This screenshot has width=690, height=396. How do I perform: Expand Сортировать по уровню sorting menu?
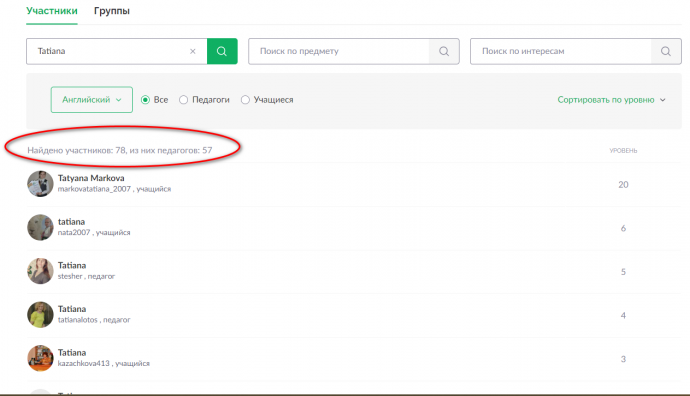611,100
